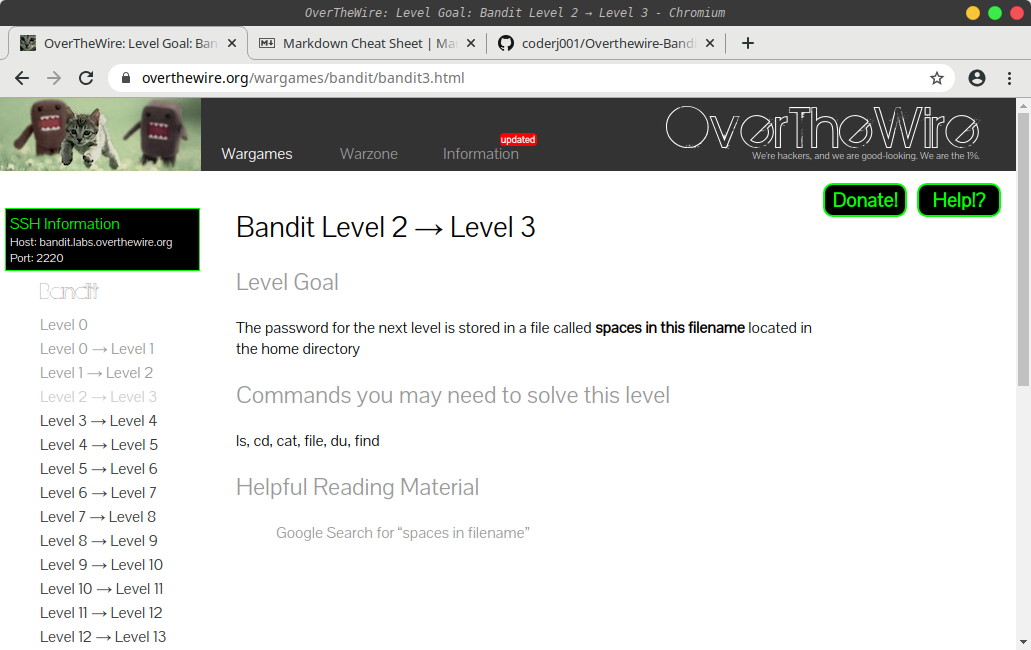This screenshot has width=1031, height=650.
Task: View site security lock info
Action: point(126,78)
